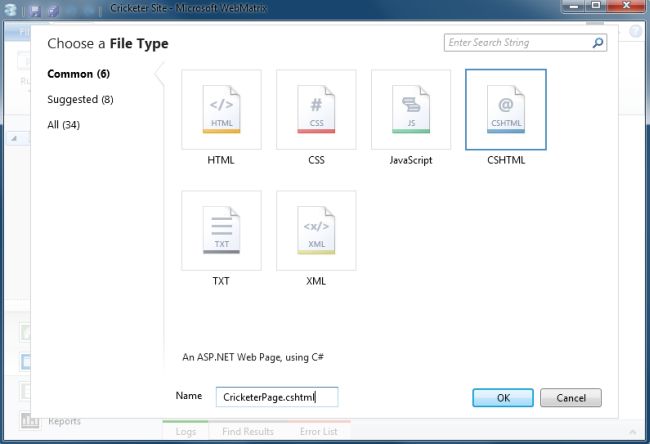Click the Save icon in title bar
This screenshot has width=650, height=444.
pyautogui.click(x=35, y=10)
